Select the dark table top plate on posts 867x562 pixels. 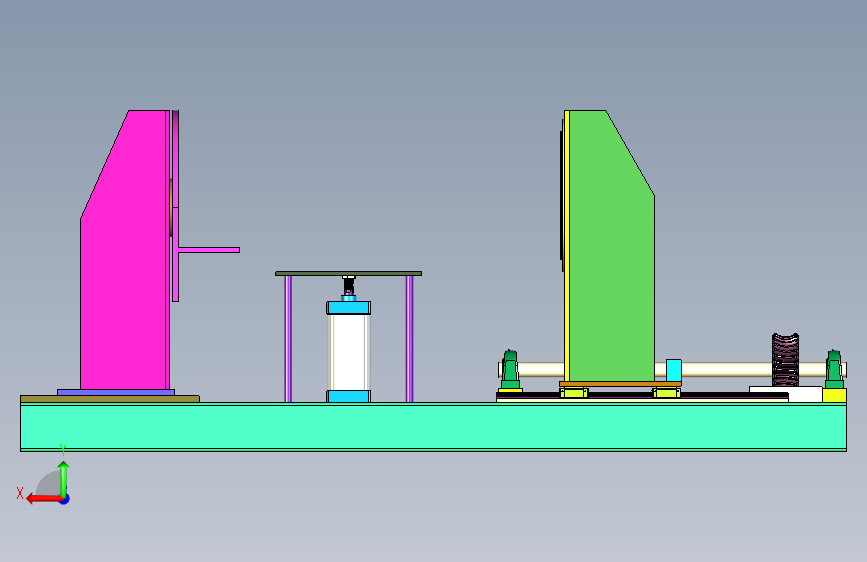point(348,273)
